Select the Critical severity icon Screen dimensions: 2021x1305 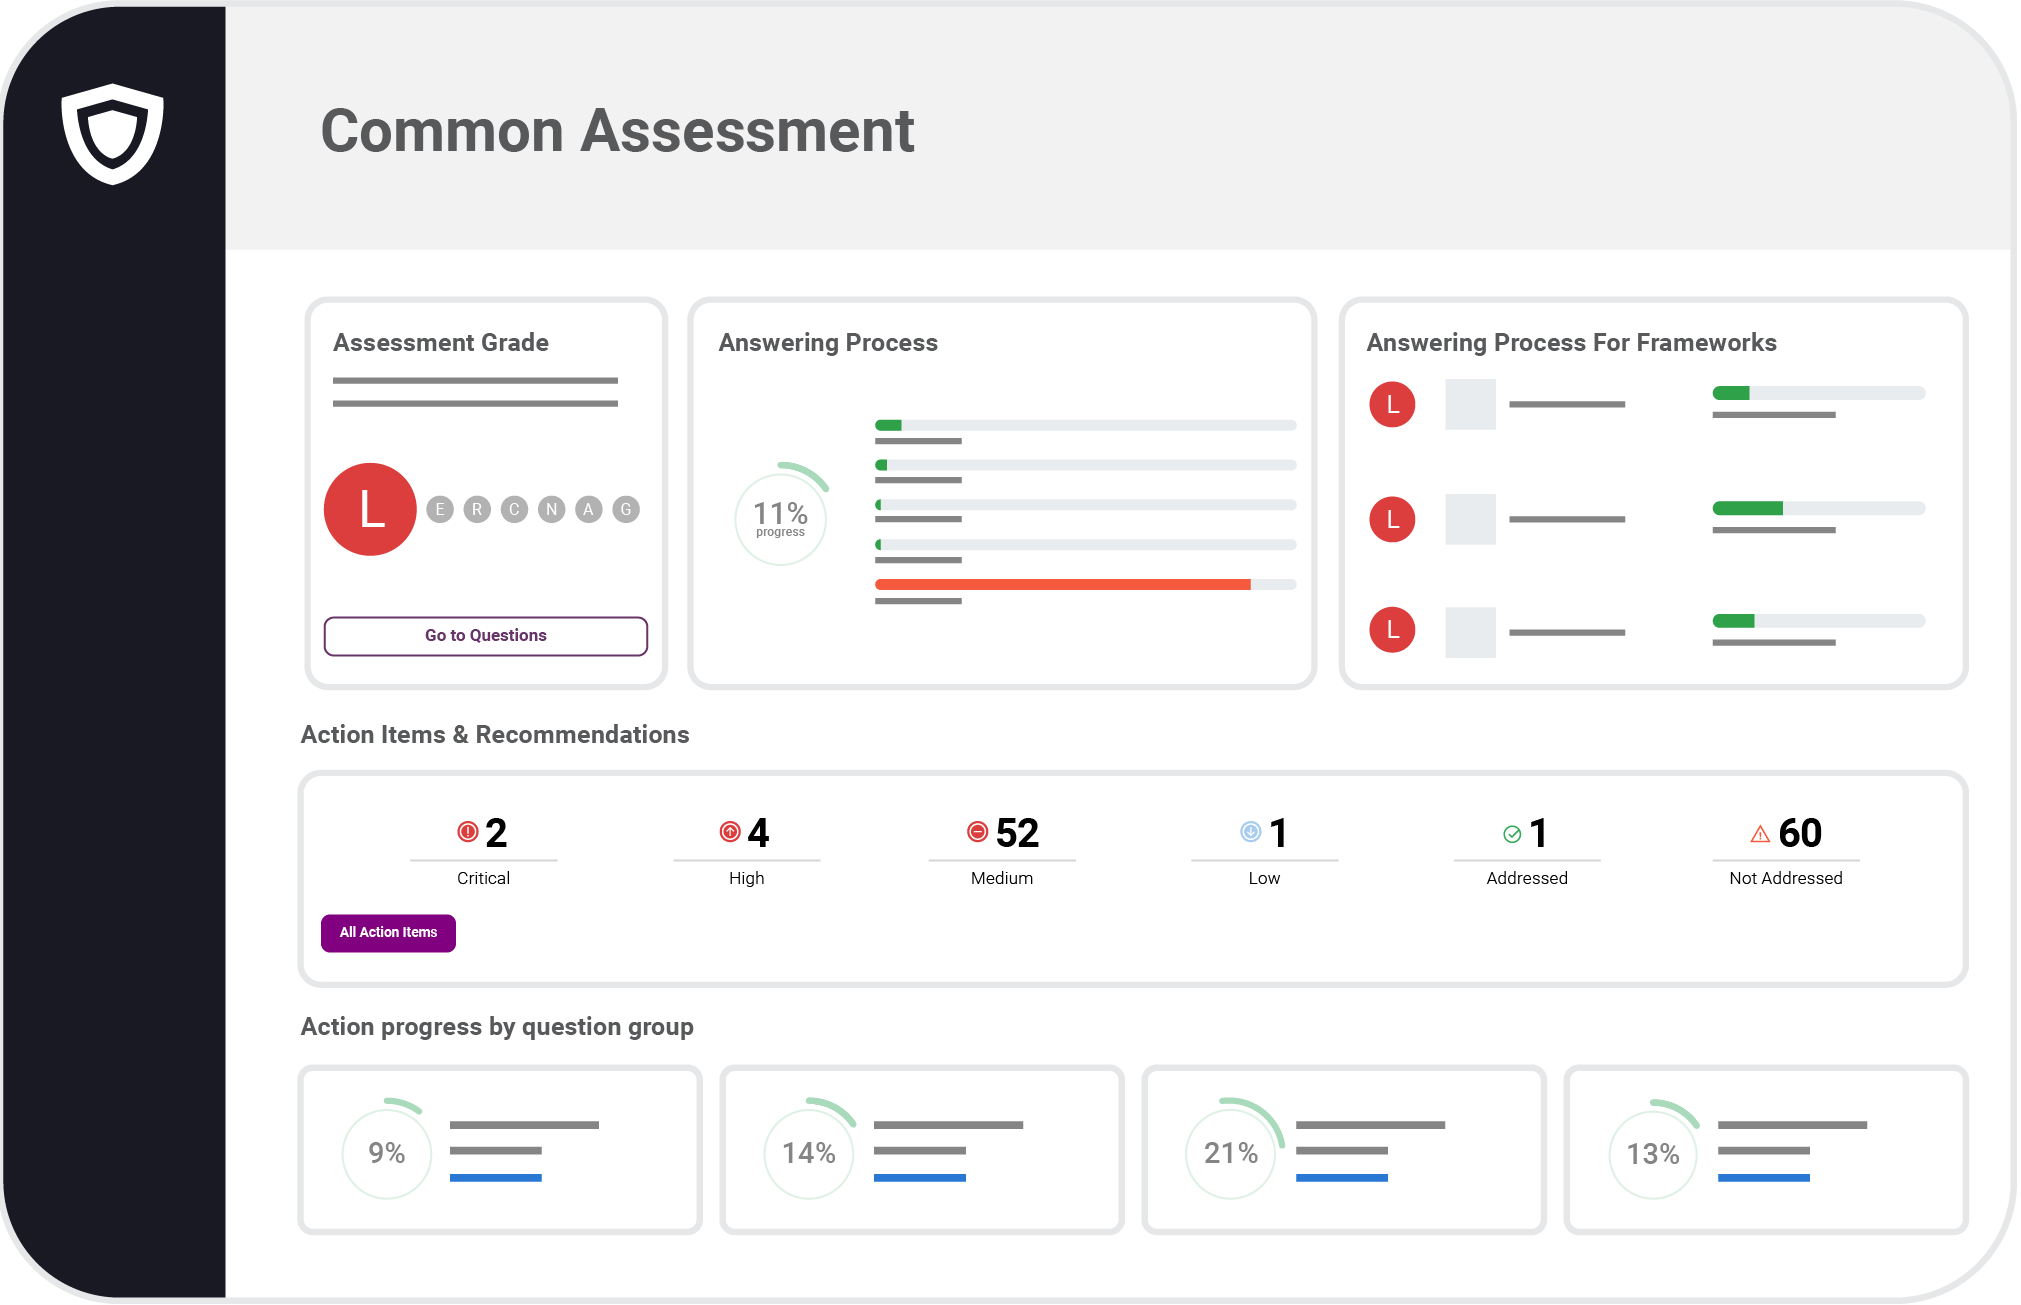[x=466, y=831]
